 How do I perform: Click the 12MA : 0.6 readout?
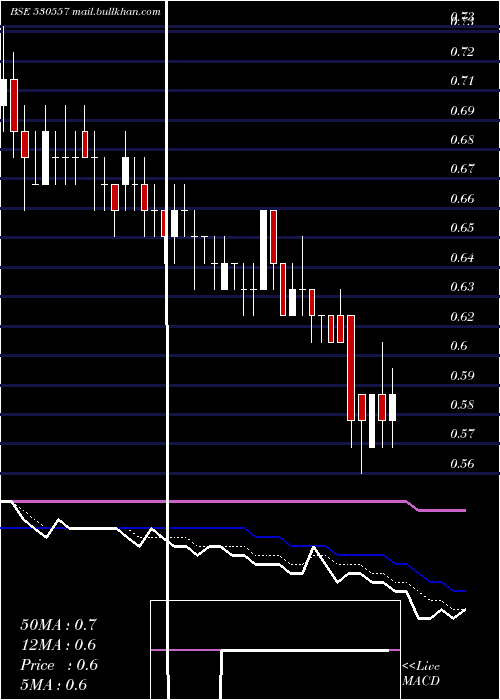point(58,645)
